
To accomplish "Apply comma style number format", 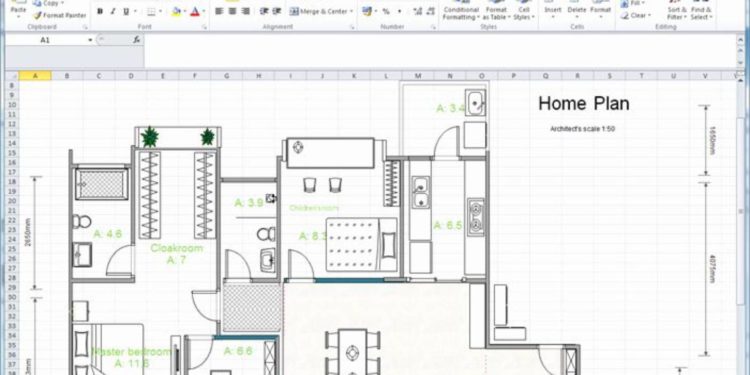I will coord(399,11).
